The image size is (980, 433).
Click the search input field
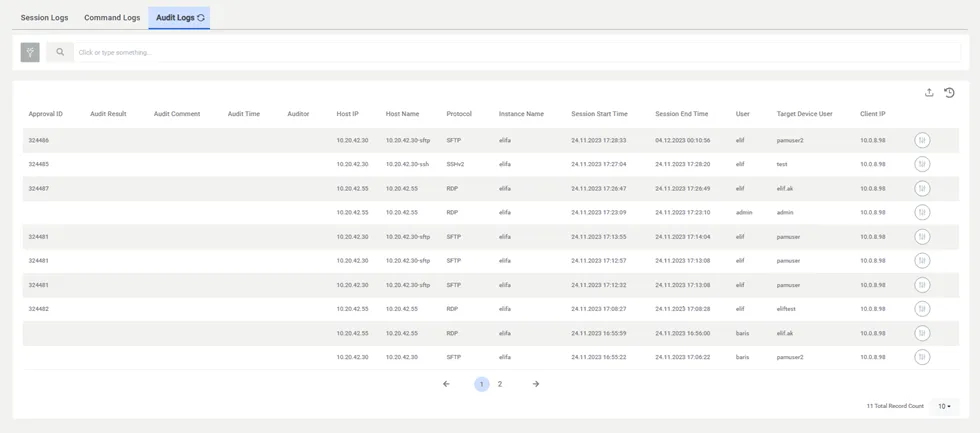point(518,52)
